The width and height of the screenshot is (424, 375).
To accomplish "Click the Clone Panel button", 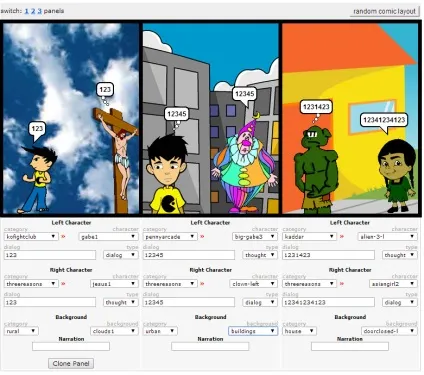I will pyautogui.click(x=71, y=363).
